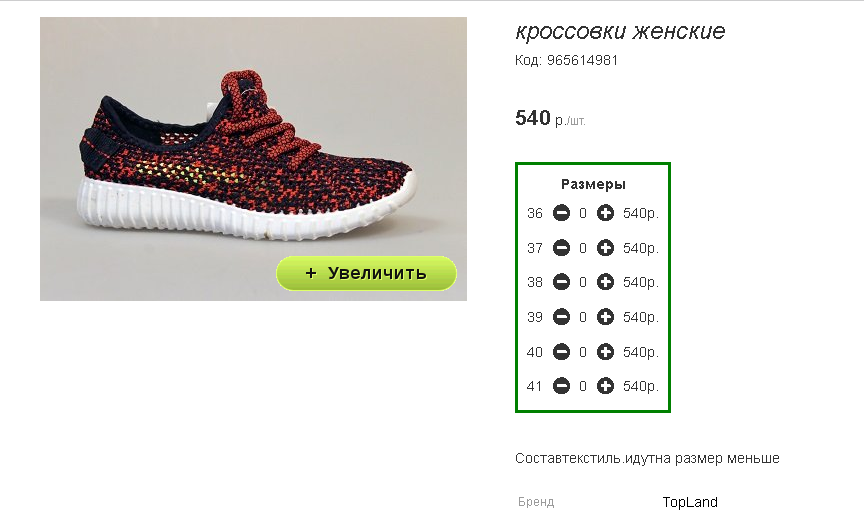Increase quantity for size 39
The image size is (864, 528).
(x=605, y=317)
